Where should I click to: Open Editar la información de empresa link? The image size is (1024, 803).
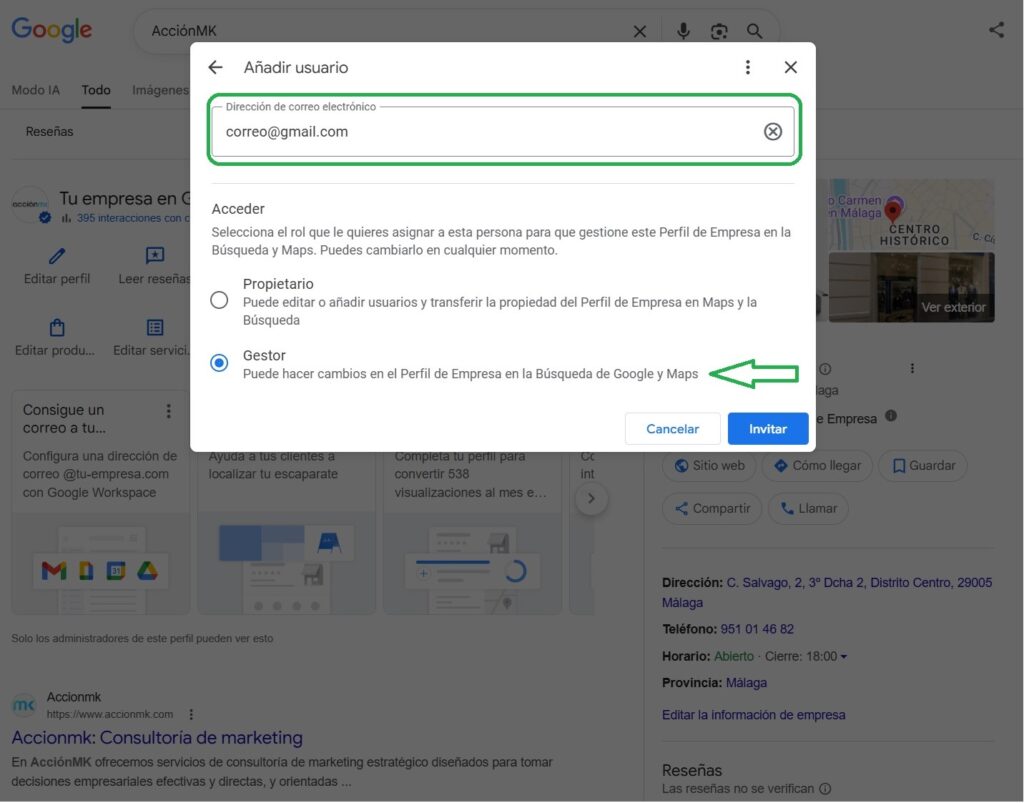coord(753,715)
